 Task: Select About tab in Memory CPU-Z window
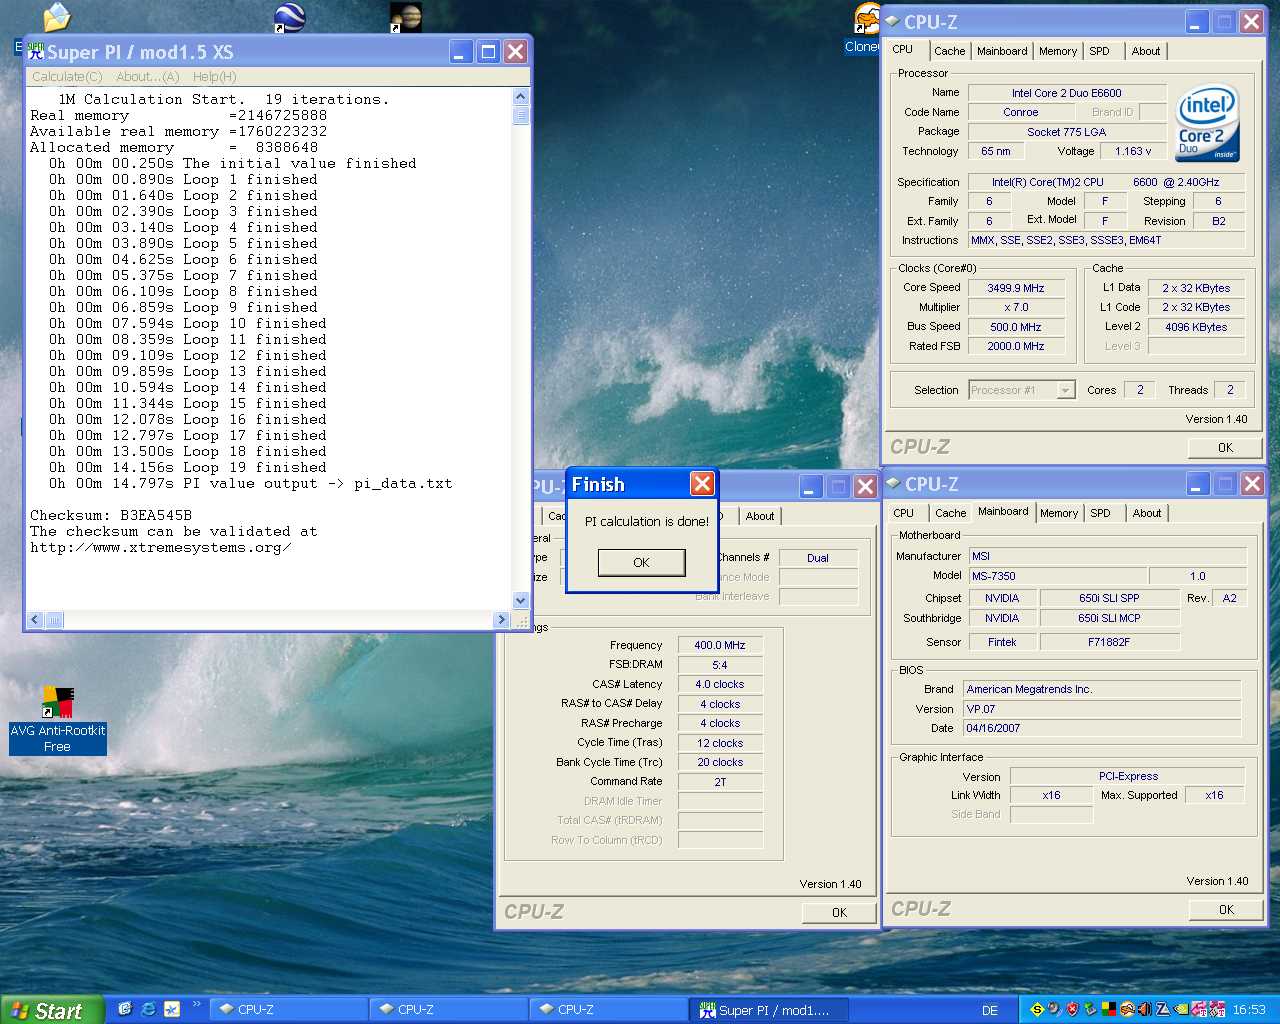[x=760, y=516]
